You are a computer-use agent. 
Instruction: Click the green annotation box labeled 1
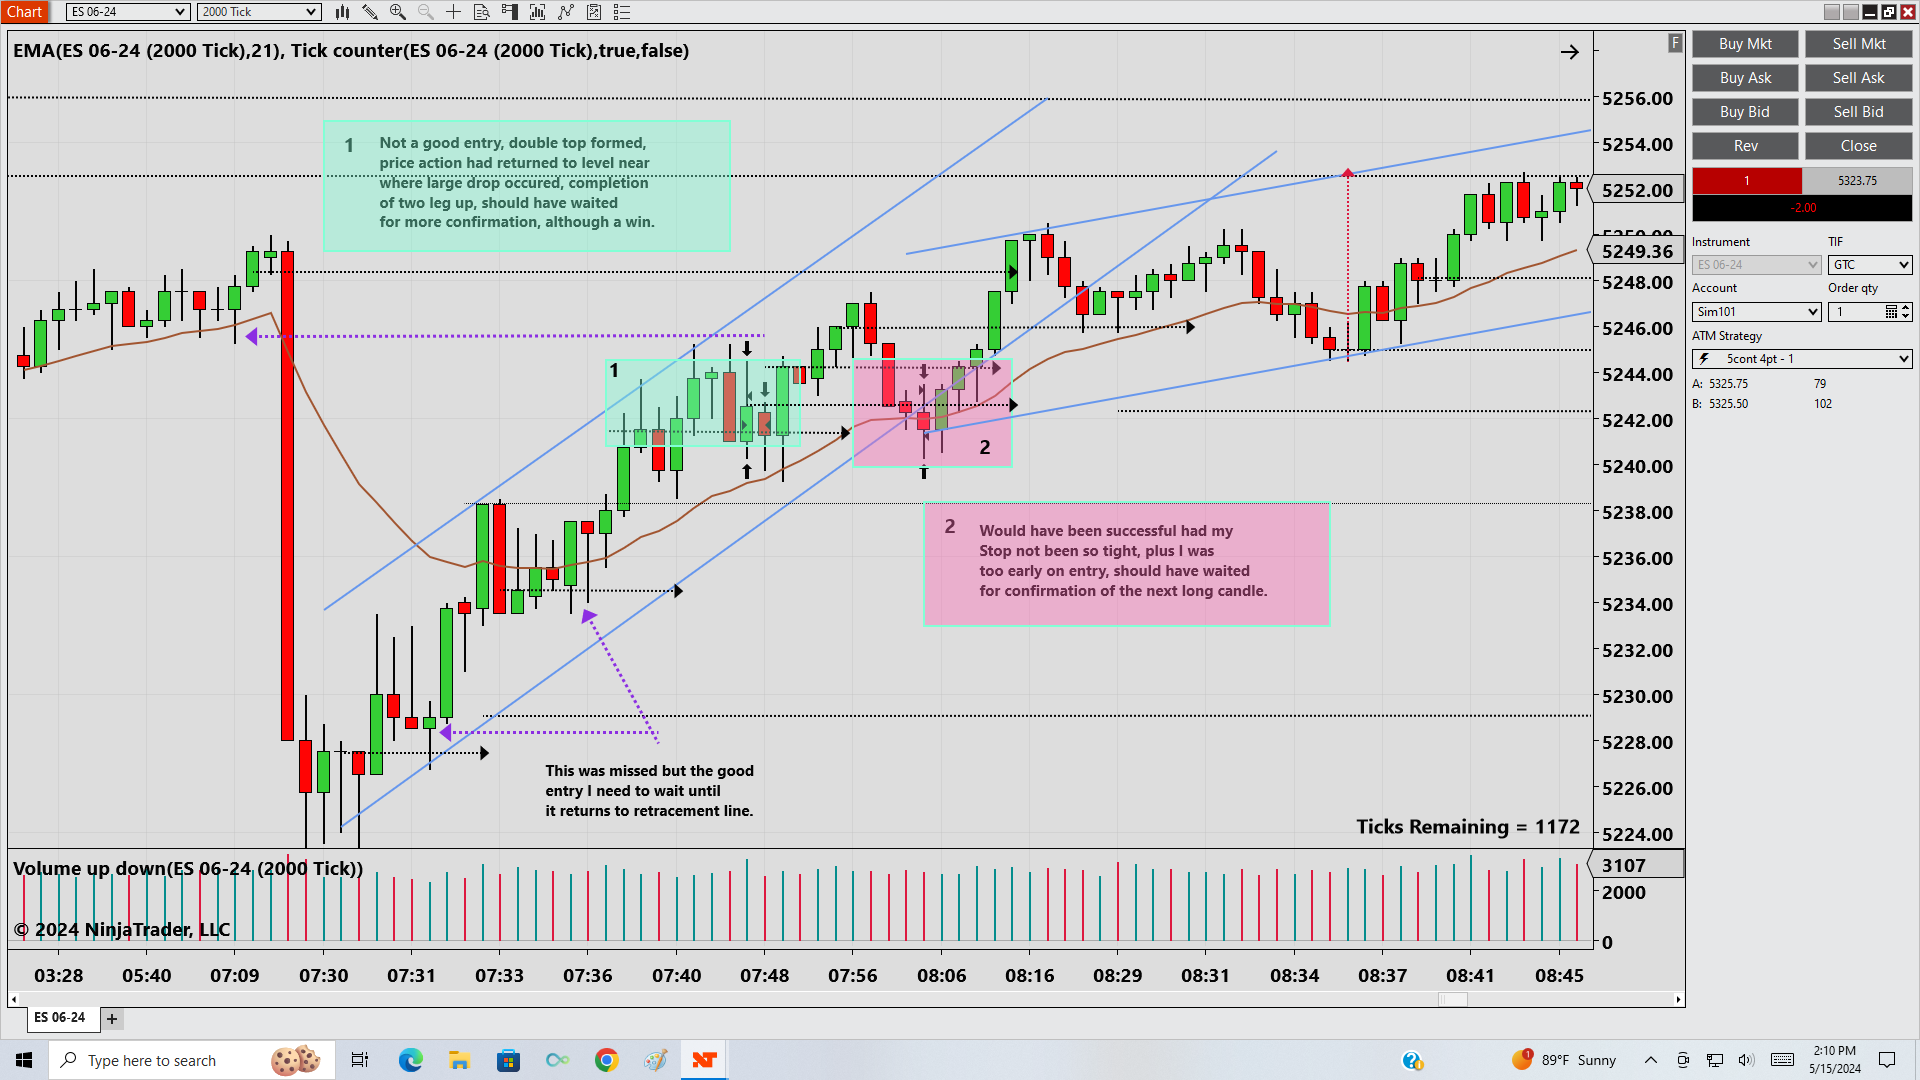point(527,185)
